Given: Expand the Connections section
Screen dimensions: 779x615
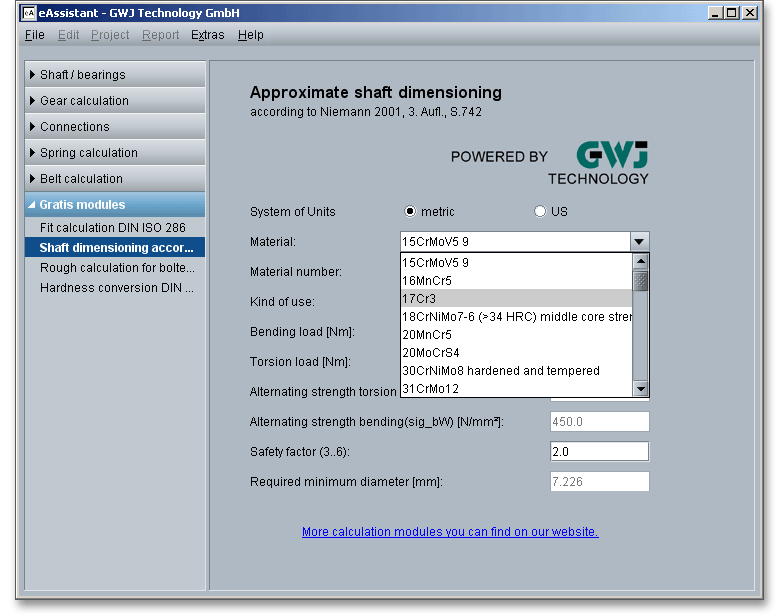Looking at the screenshot, I should coord(115,127).
